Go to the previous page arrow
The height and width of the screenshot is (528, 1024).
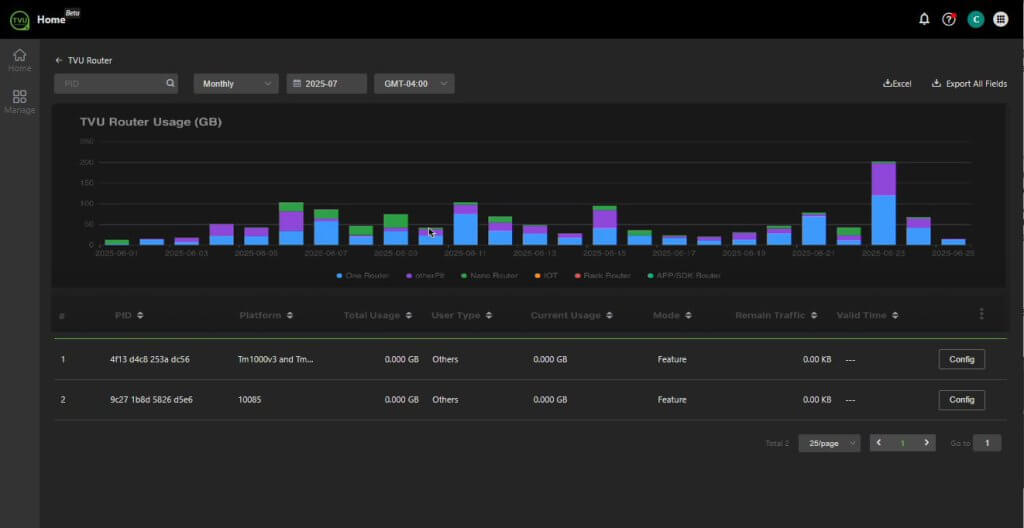[879, 443]
